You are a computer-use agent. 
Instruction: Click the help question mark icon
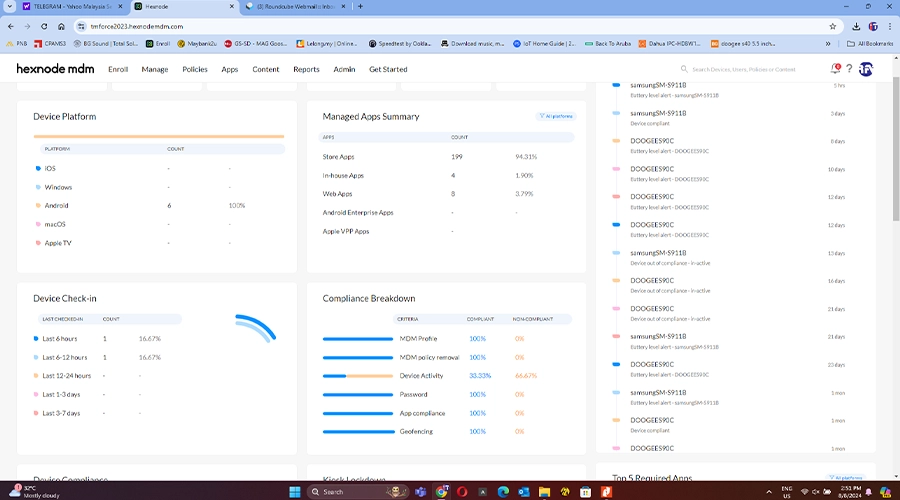pyautogui.click(x=849, y=69)
